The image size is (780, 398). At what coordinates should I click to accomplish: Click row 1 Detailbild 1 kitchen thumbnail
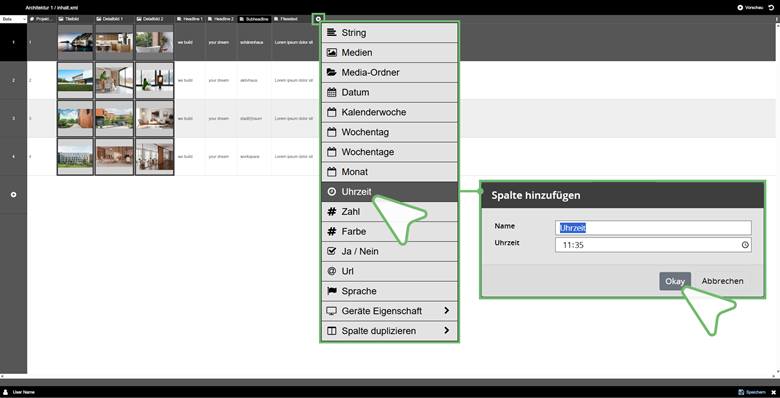pos(114,42)
